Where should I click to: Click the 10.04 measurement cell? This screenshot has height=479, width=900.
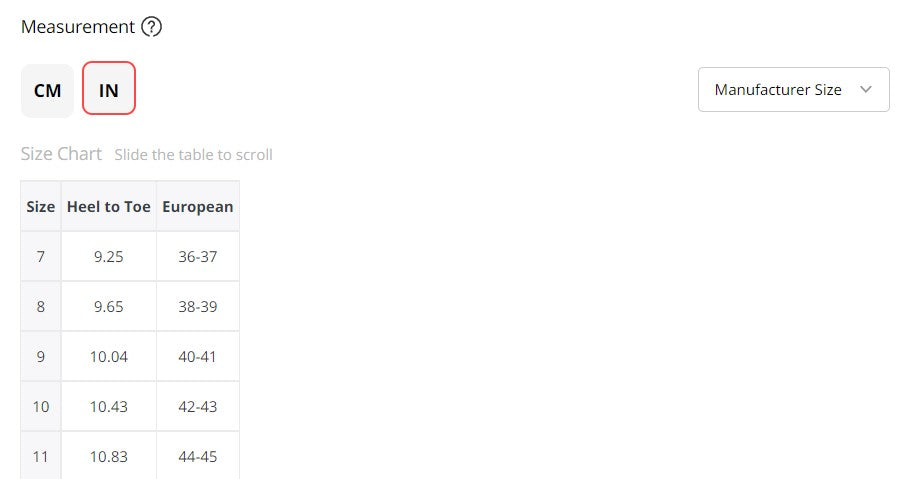[x=109, y=357]
